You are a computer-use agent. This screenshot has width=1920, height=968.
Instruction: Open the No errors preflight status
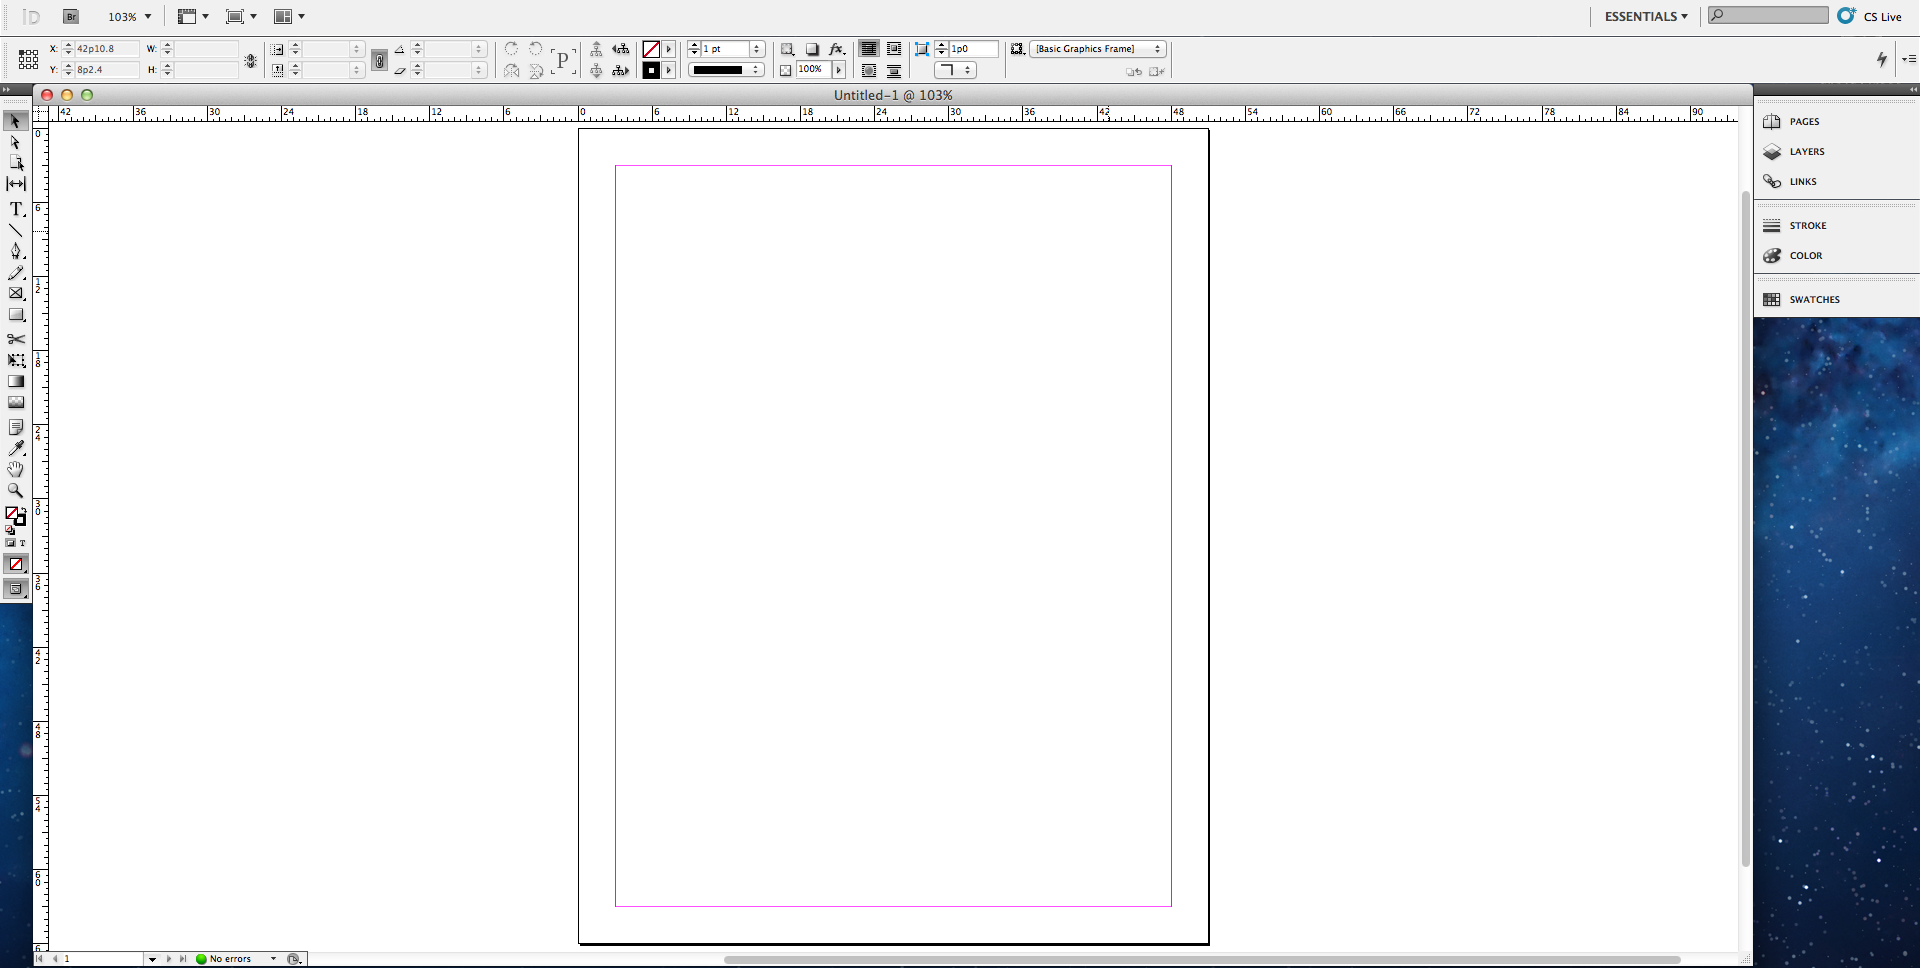coord(236,958)
